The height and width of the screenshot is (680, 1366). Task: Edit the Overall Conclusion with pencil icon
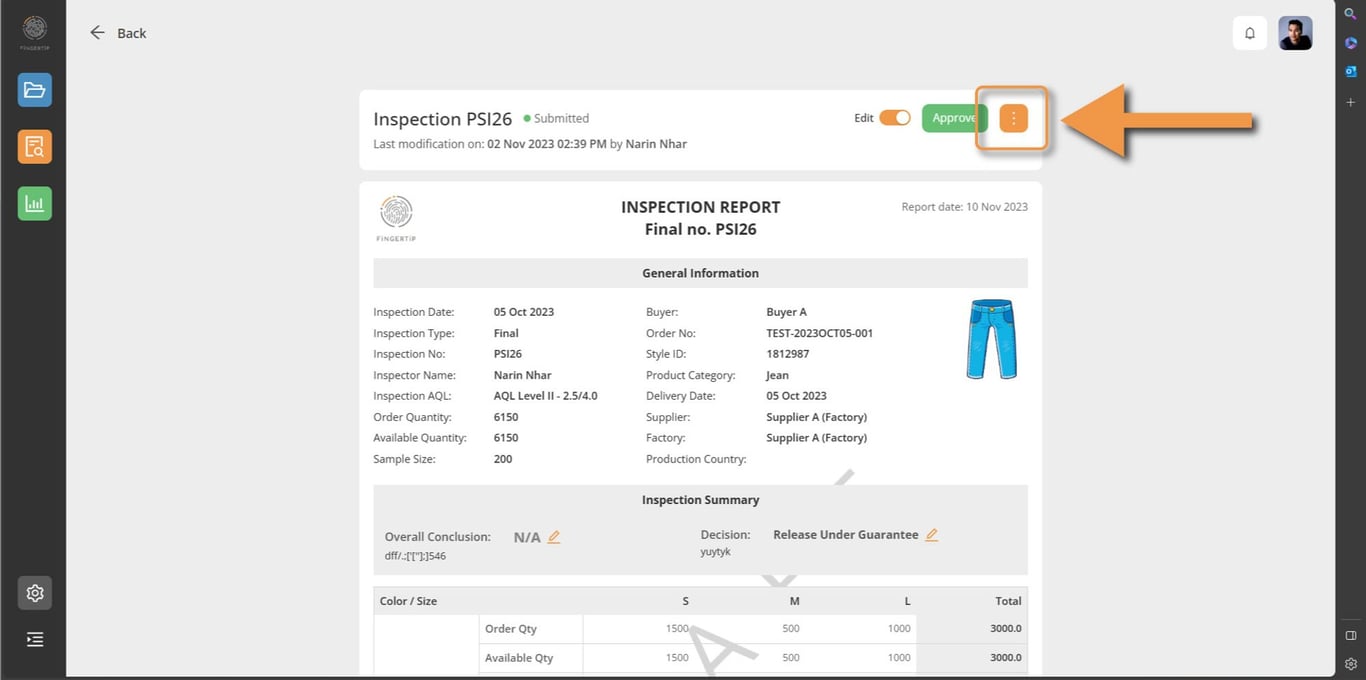point(554,537)
